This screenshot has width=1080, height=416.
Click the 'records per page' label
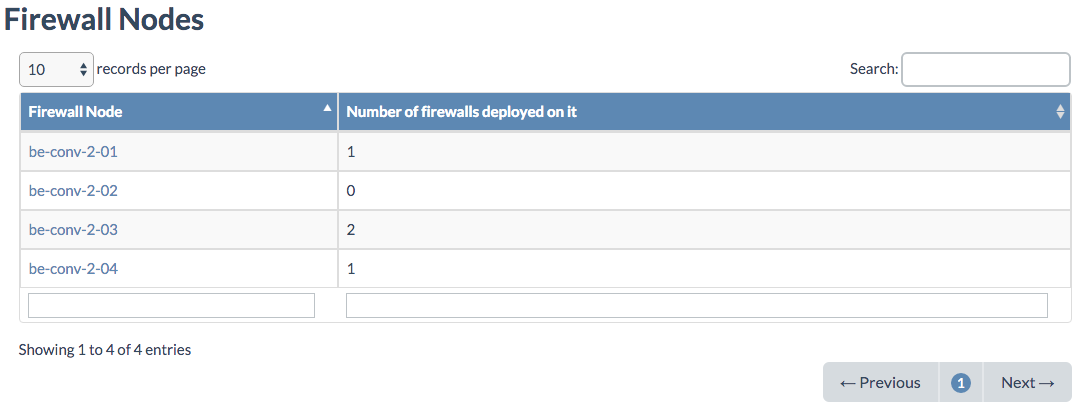coord(151,69)
